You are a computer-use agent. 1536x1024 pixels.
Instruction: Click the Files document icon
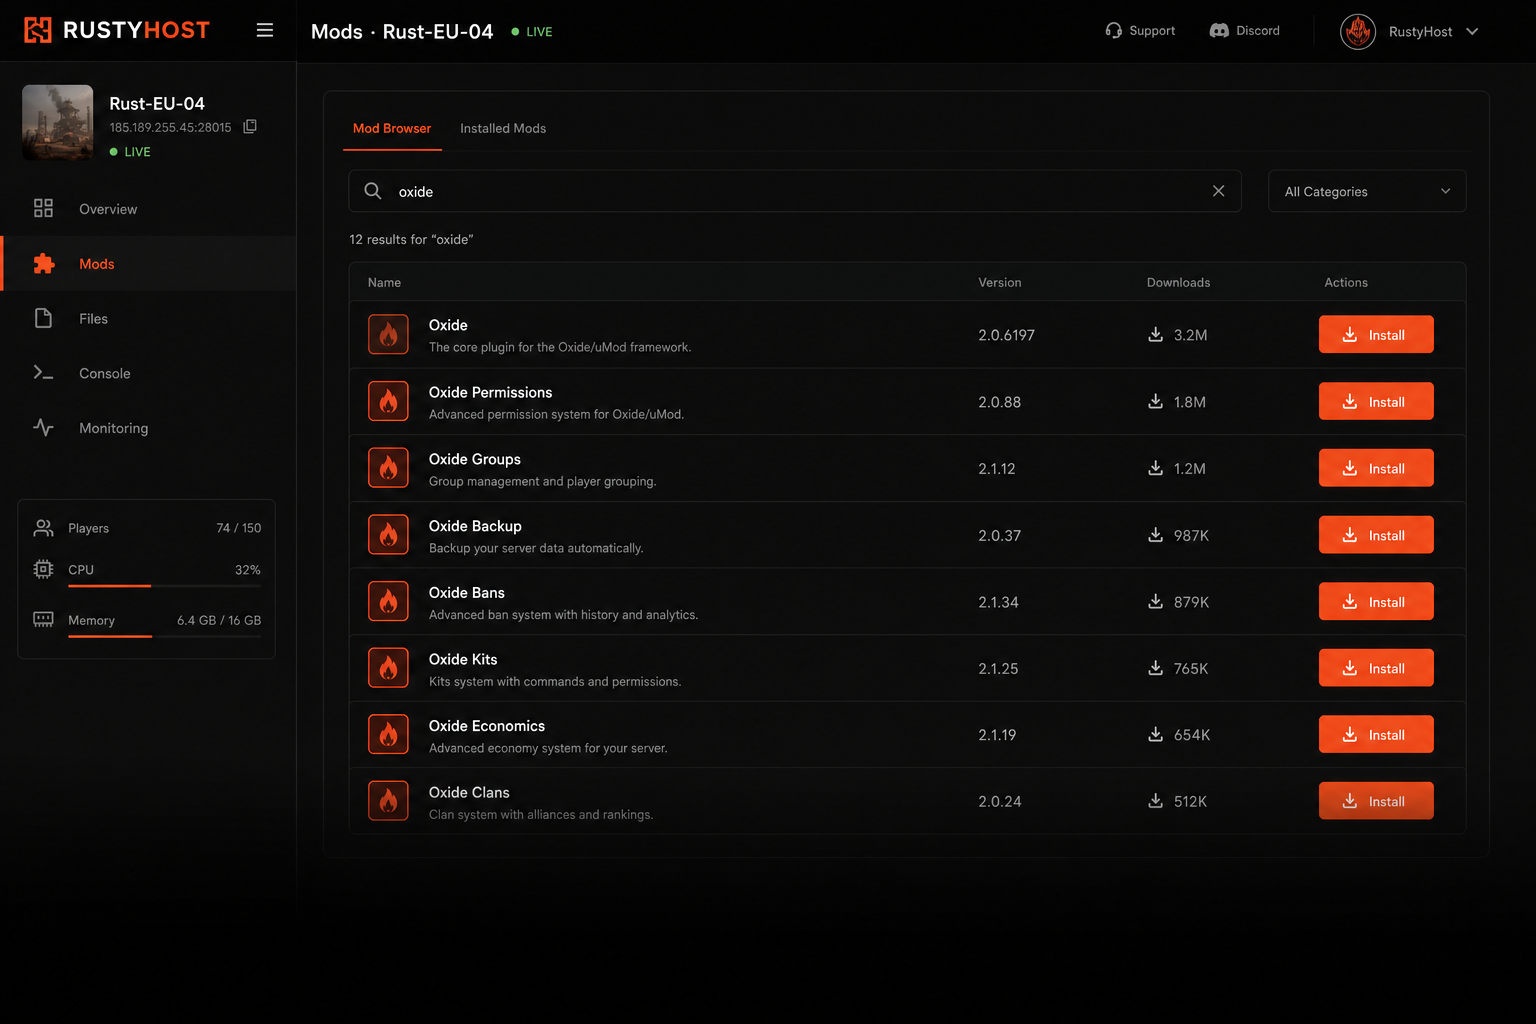tap(43, 318)
